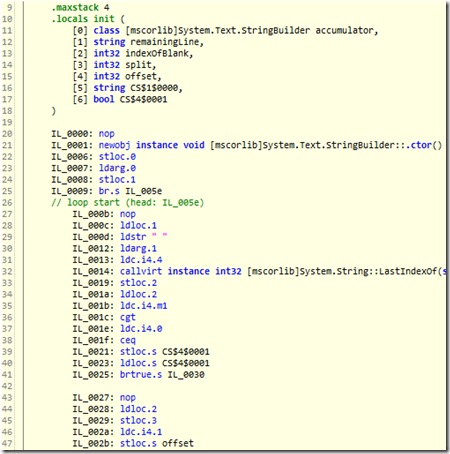
Task: Click 'IL_002a: ldc.i4.1' instruction
Action: coord(117,432)
